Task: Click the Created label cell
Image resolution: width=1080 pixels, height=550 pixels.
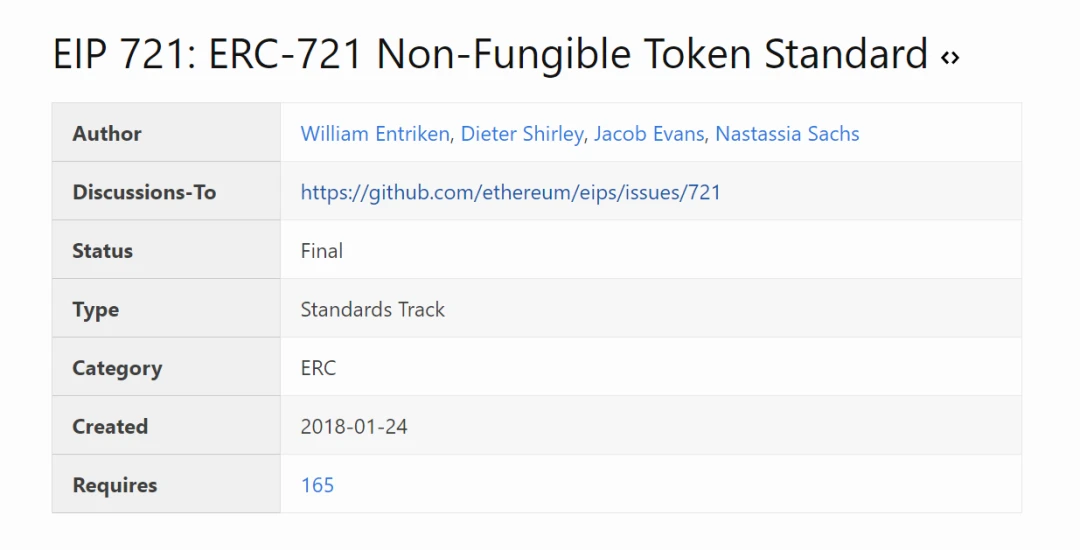Action: [166, 425]
